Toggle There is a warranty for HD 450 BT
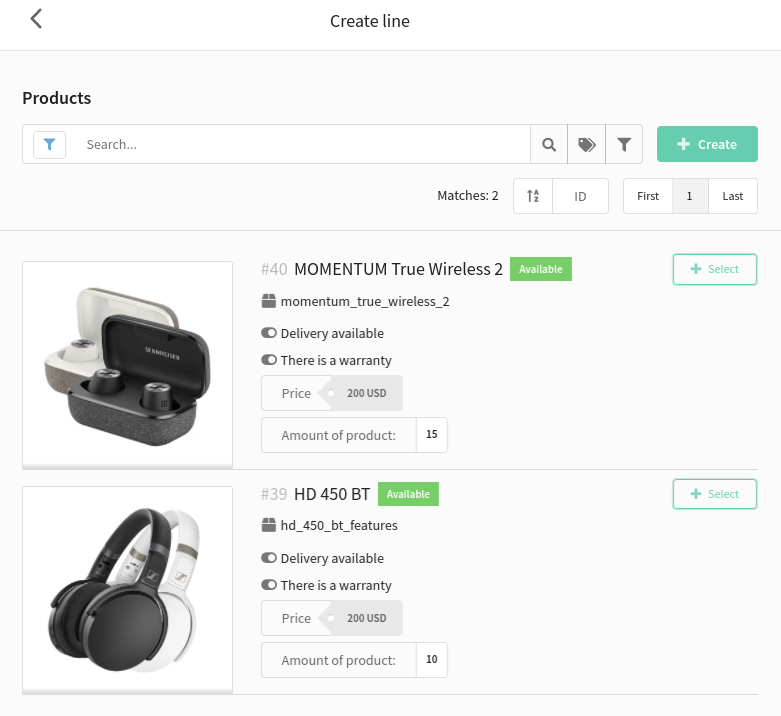This screenshot has height=716, width=781. point(269,585)
